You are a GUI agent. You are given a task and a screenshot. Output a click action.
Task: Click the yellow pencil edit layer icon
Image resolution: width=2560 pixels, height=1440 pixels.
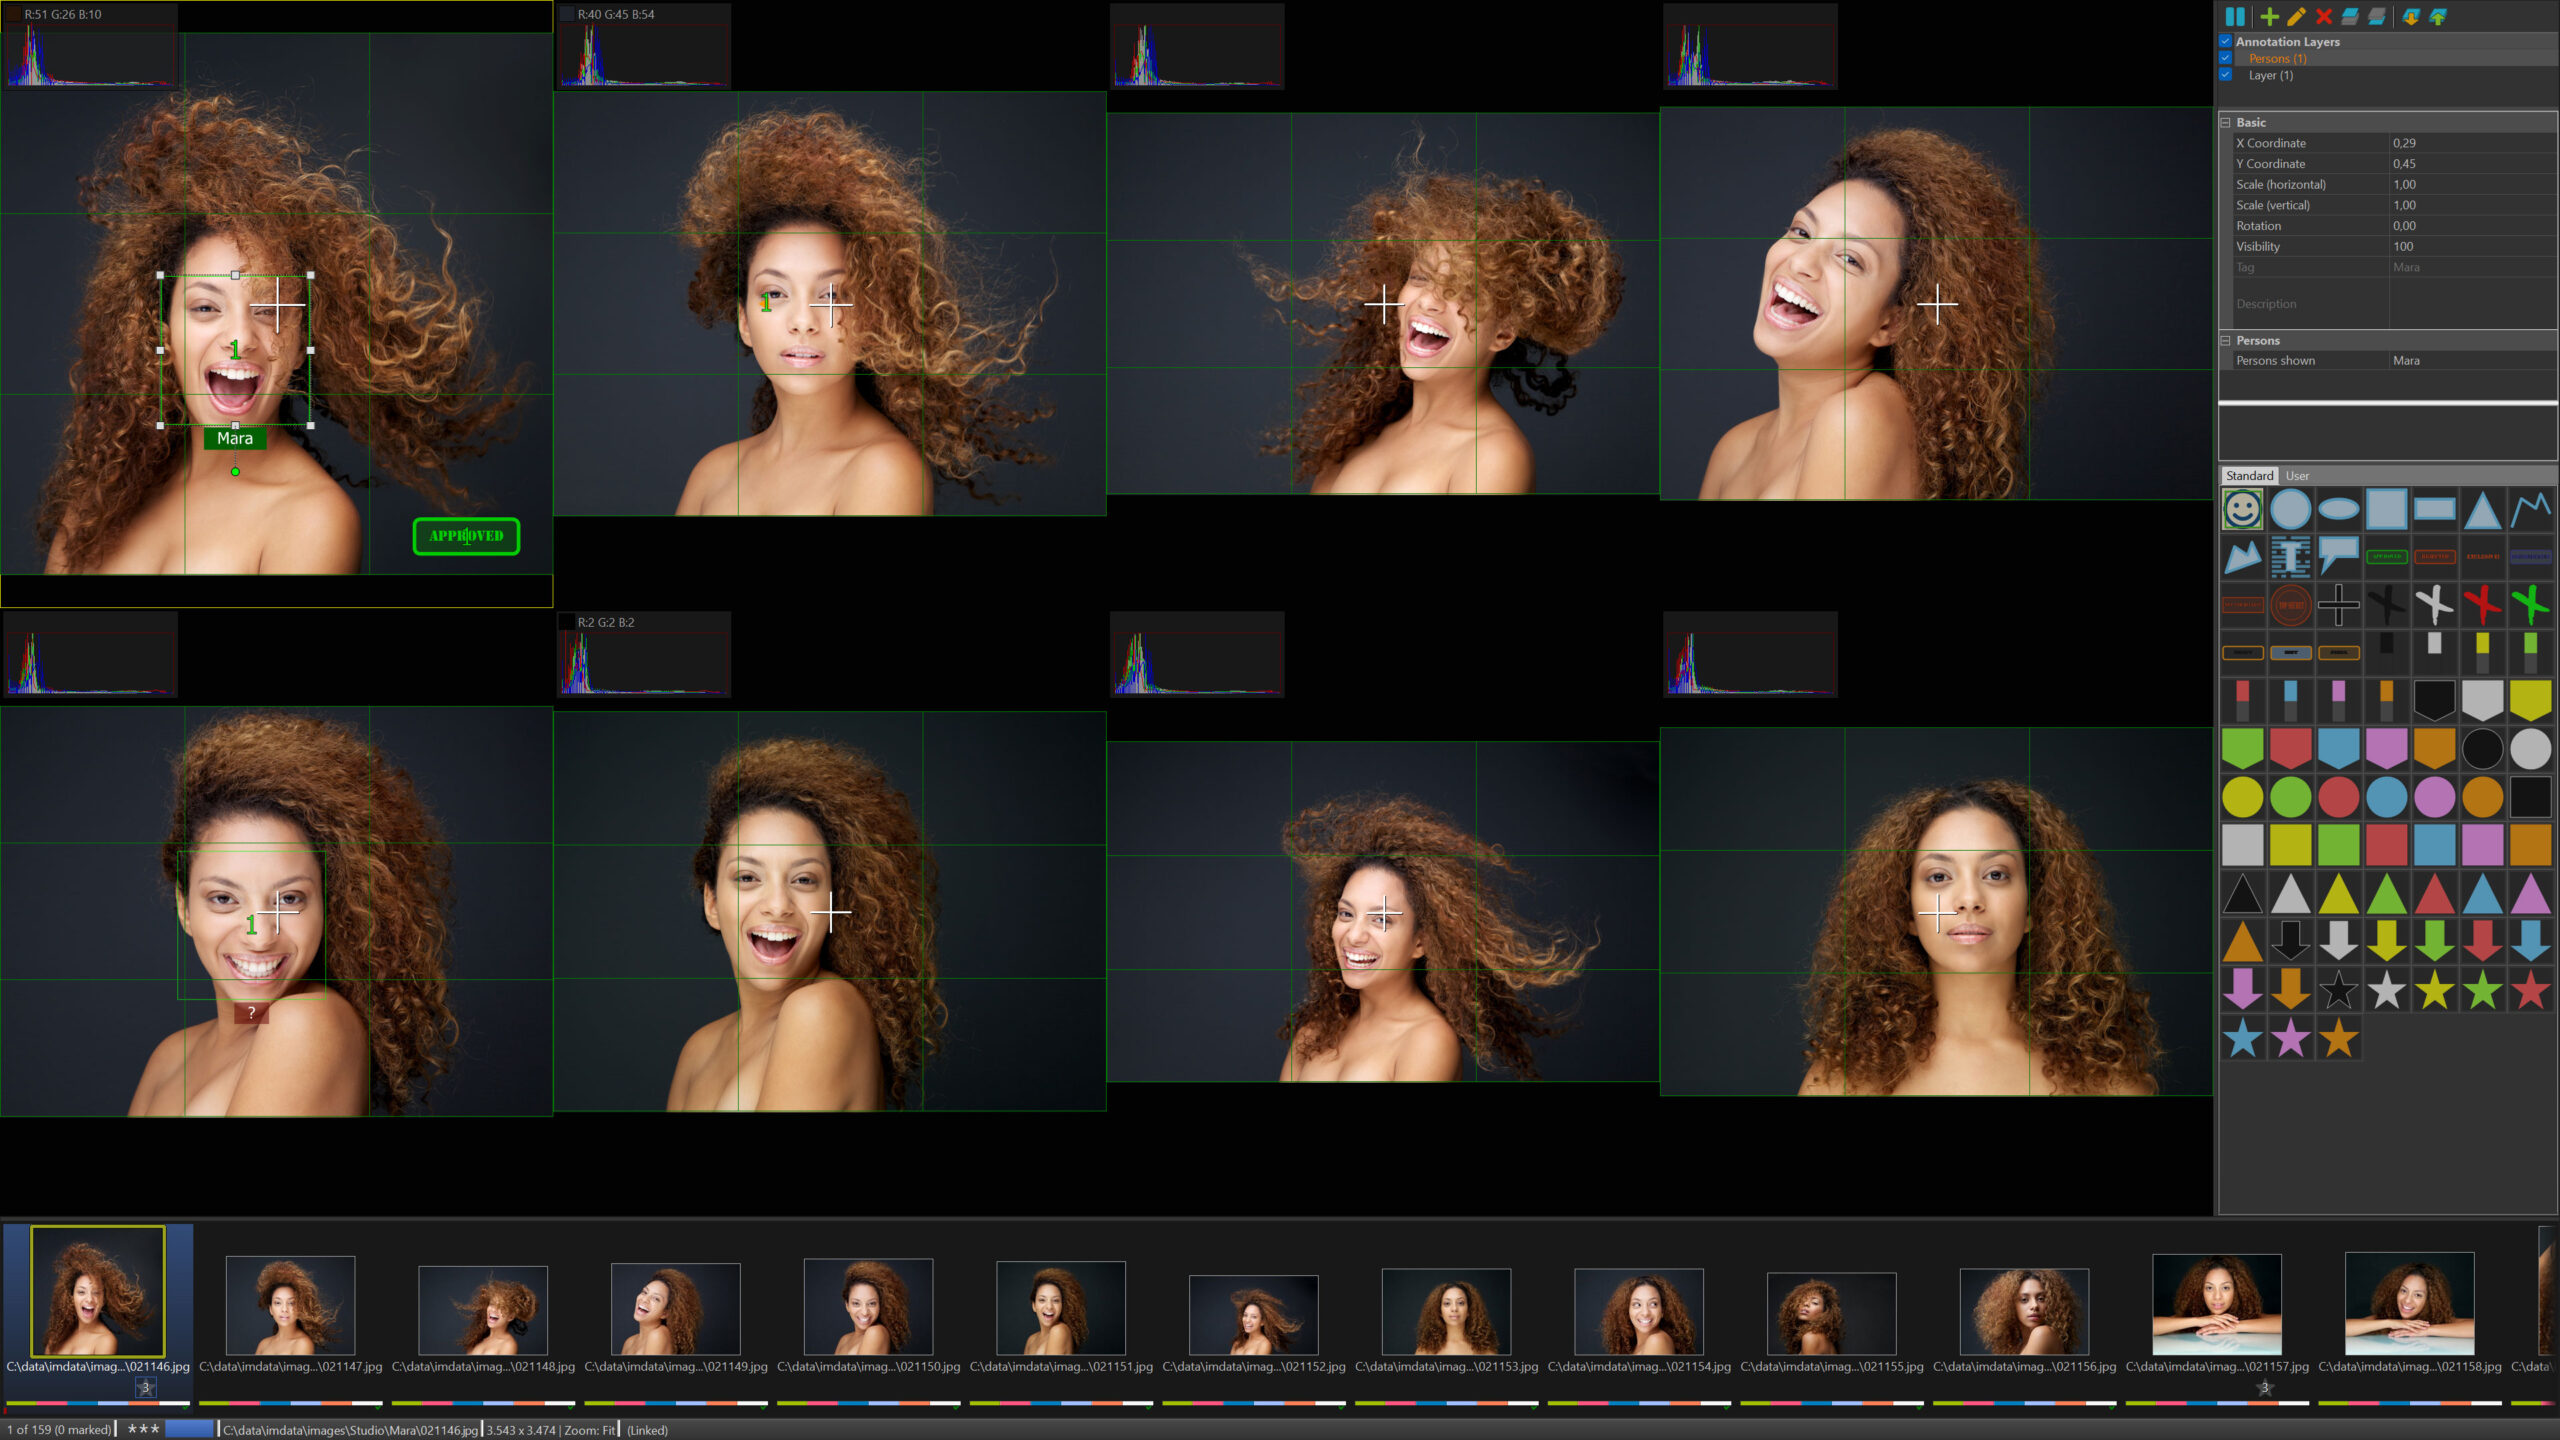pyautogui.click(x=2296, y=16)
